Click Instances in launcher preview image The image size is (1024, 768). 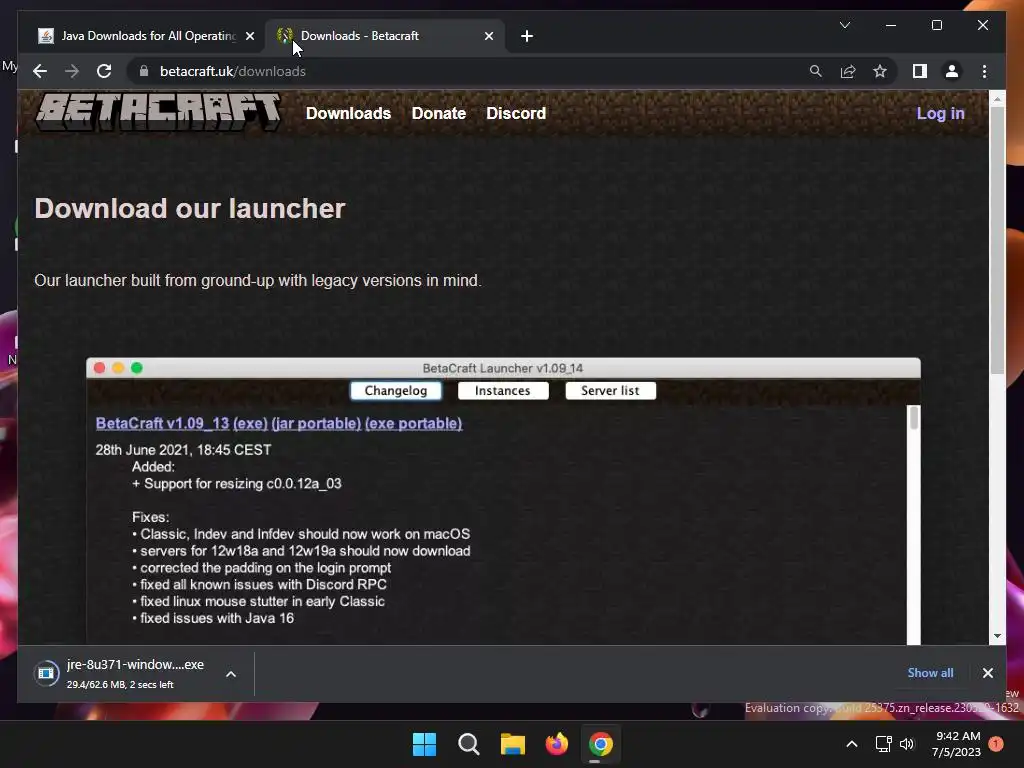pos(503,391)
